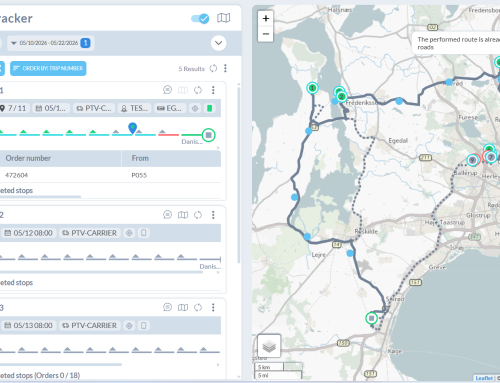Show trip 1 on map icon
The width and height of the screenshot is (500, 383).
[x=183, y=90]
